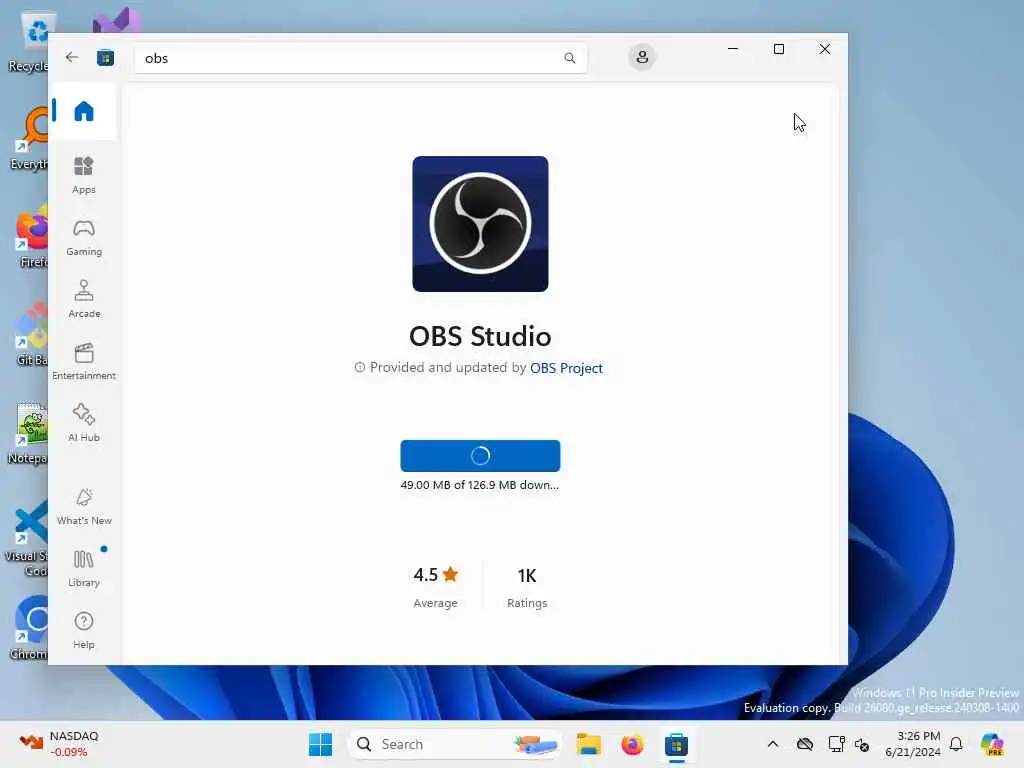Click the Microsoft Store taskbar icon
Viewport: 1024px width, 768px height.
[676, 744]
